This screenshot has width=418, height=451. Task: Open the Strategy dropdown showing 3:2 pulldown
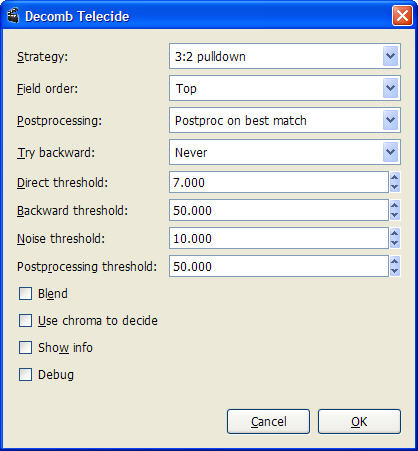coord(285,56)
